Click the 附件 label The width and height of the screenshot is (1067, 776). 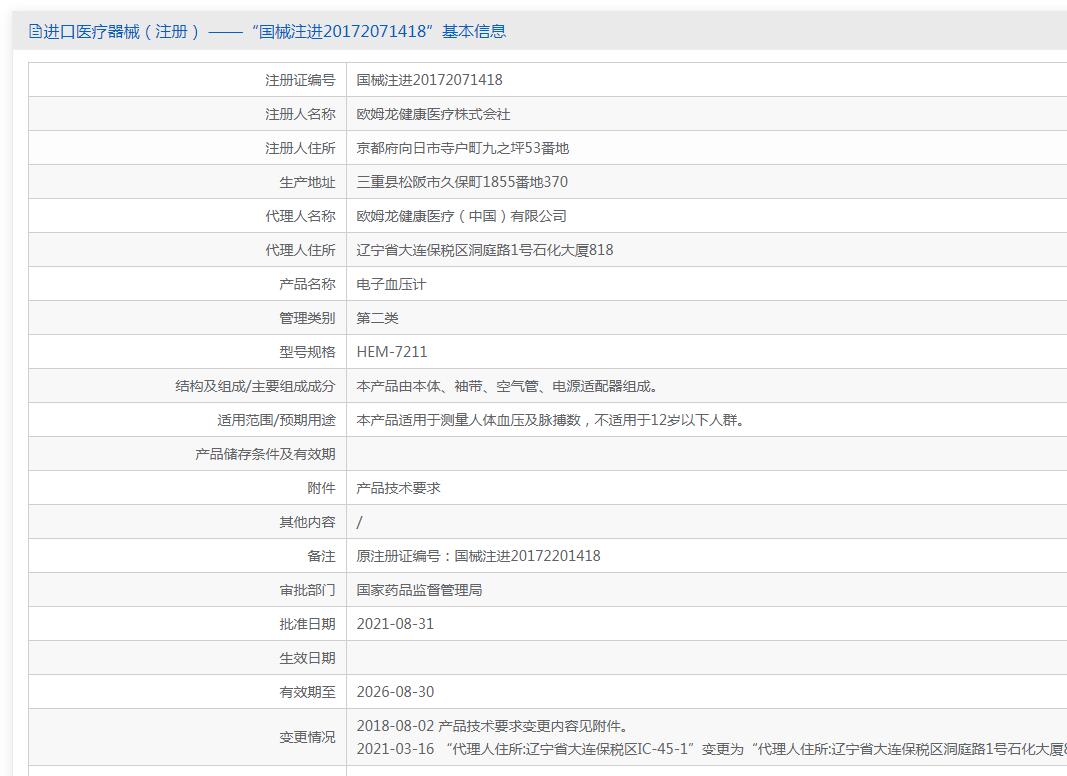[x=321, y=489]
